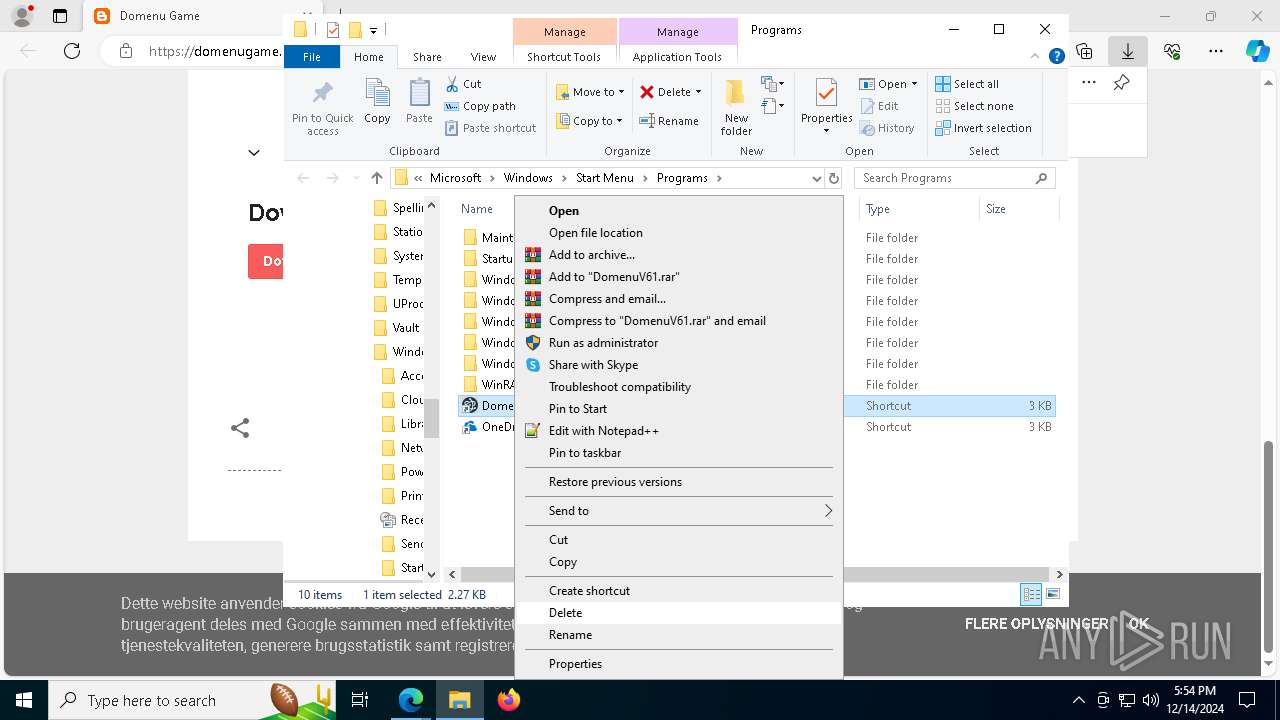1280x720 pixels.
Task: Switch to the View tab
Action: coord(483,57)
